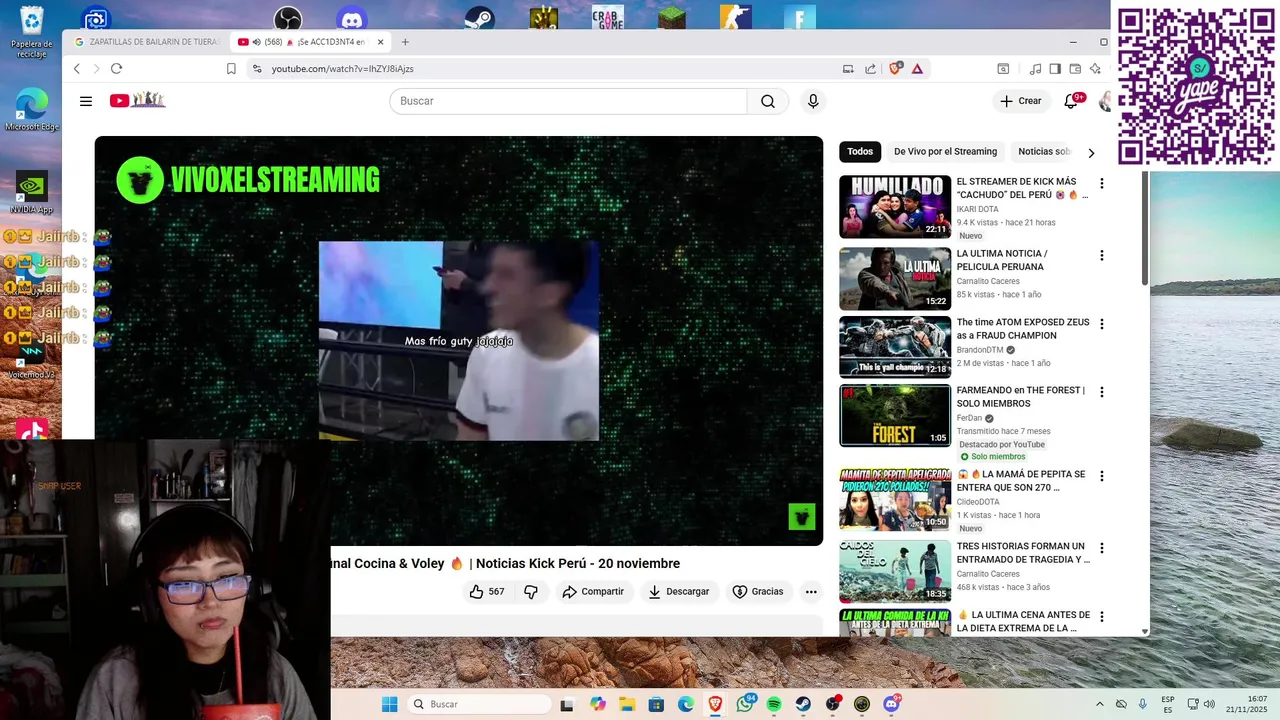
Task: Open the Microsoft Edge desktop shortcut
Action: (x=32, y=108)
